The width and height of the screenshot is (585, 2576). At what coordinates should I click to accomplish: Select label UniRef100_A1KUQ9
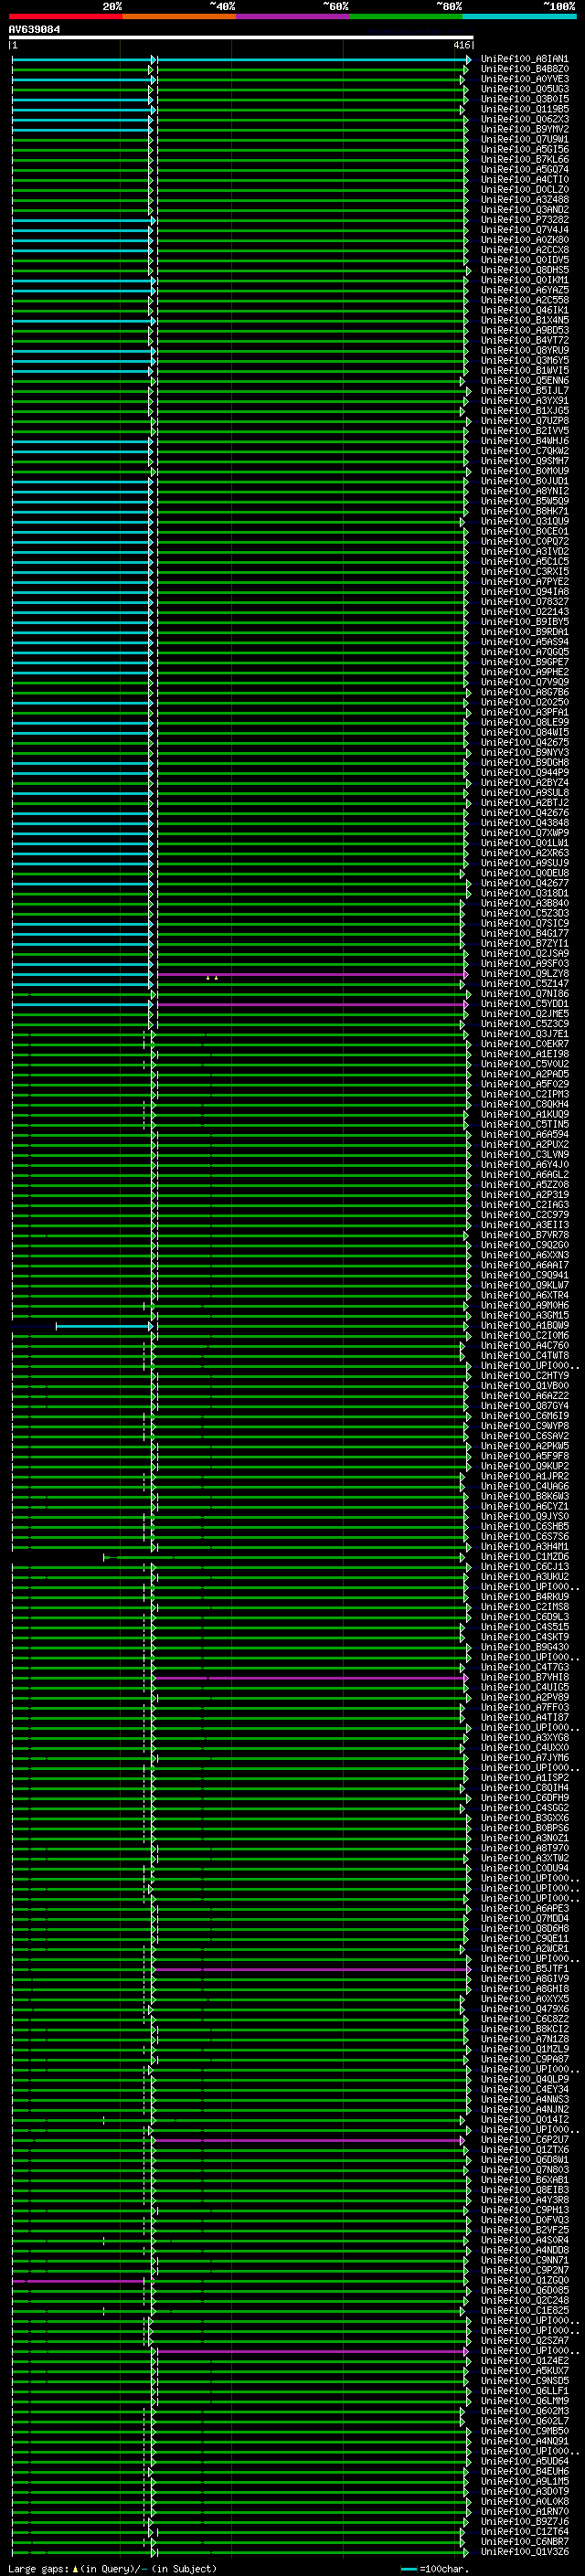524,1114
